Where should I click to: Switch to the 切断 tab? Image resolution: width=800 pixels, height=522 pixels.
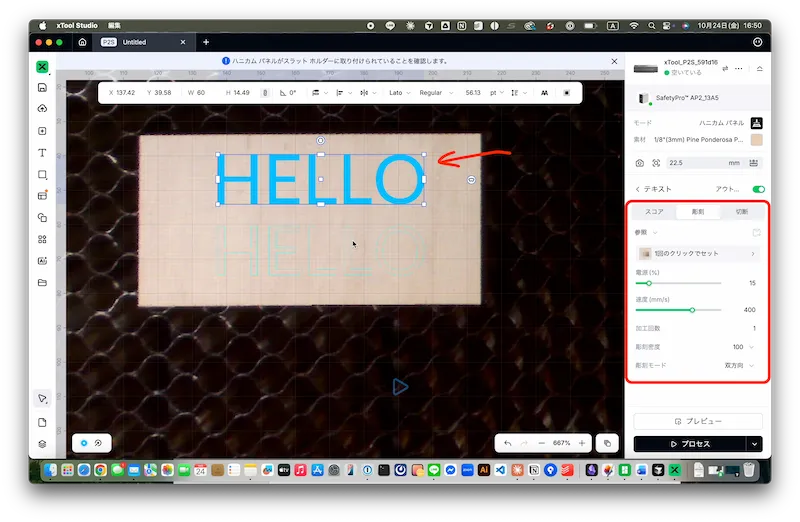pos(741,212)
